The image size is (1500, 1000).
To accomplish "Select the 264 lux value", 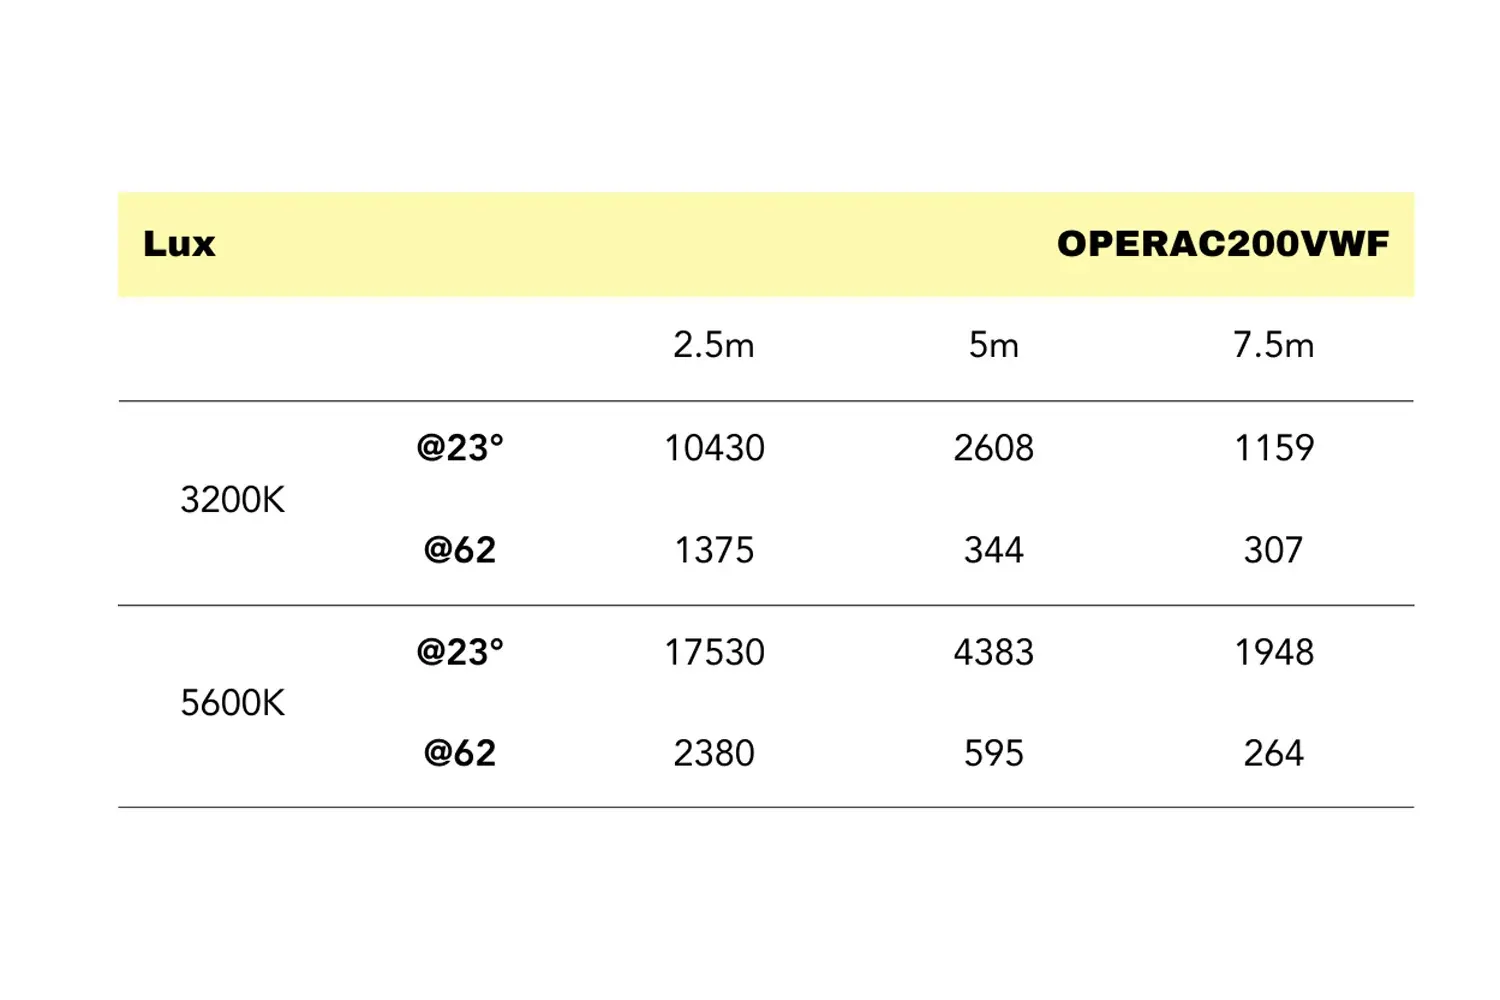I will point(1274,753).
